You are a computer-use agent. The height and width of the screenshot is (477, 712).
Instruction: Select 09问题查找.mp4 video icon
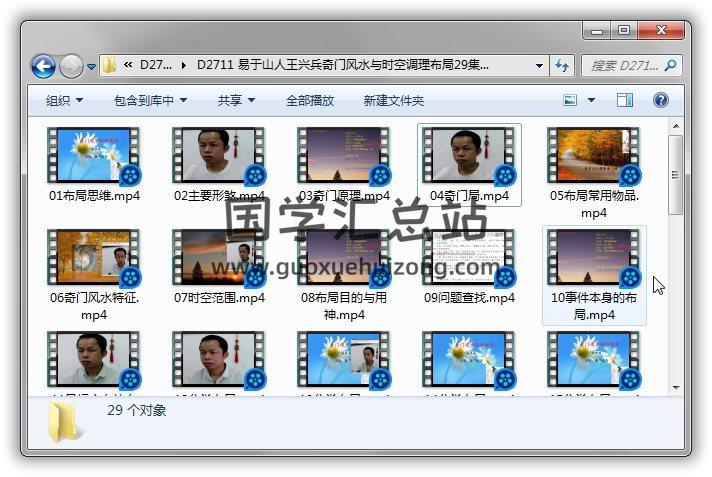[x=469, y=257]
